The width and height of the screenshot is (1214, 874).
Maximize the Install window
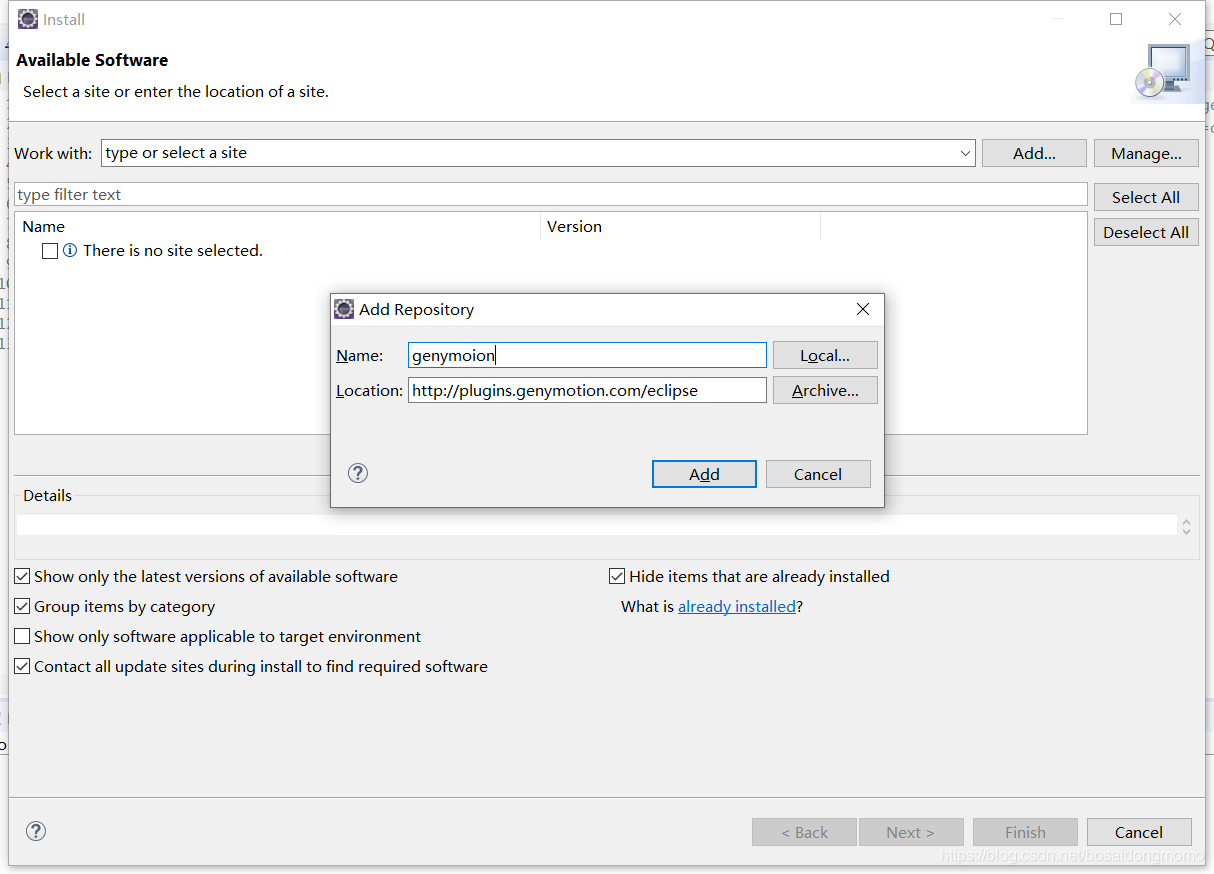(x=1116, y=19)
